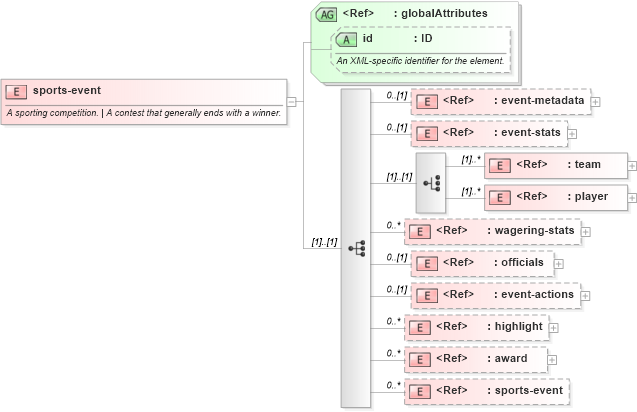The width and height of the screenshot is (637, 412).
Task: Expand the highlight element
Action: pos(554,328)
